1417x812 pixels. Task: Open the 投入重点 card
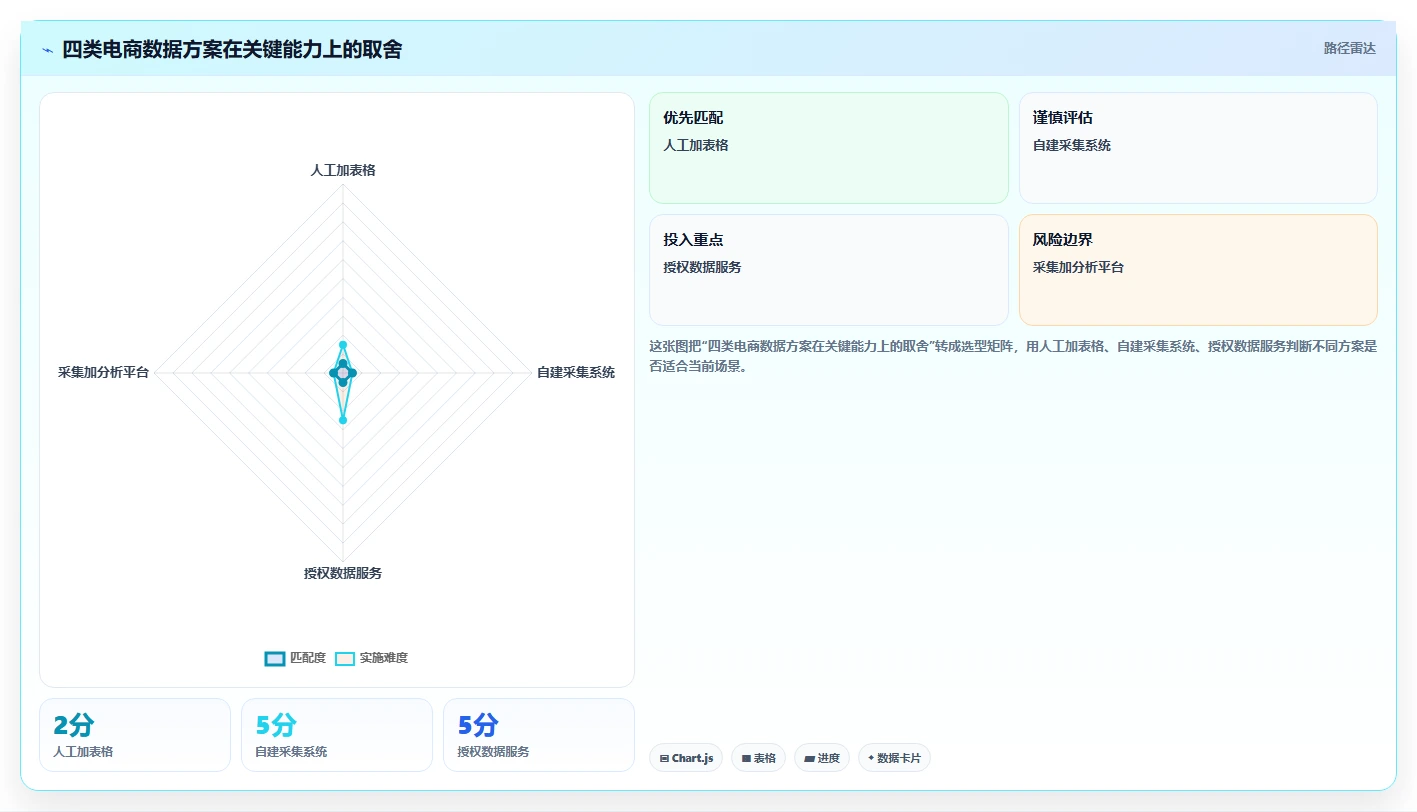tap(829, 270)
